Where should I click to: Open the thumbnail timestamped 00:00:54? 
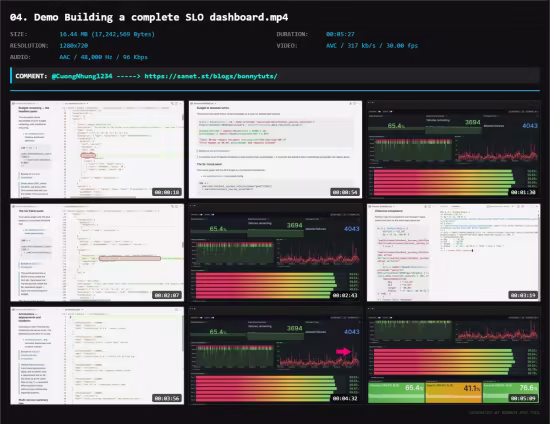click(275, 149)
